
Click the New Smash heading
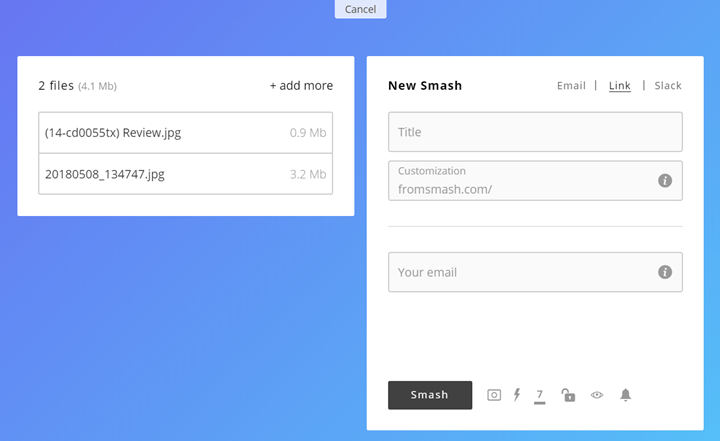(425, 85)
